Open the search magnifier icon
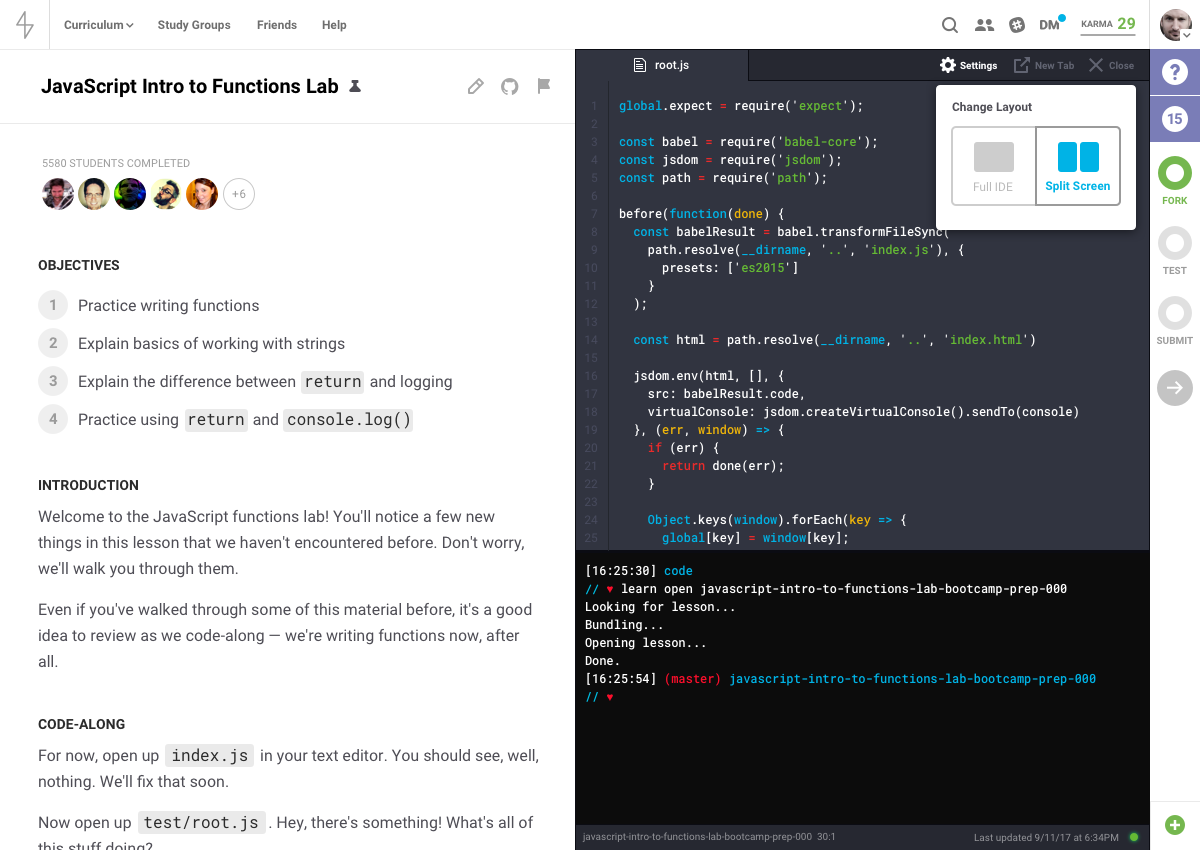The image size is (1200, 850). pyautogui.click(x=950, y=25)
